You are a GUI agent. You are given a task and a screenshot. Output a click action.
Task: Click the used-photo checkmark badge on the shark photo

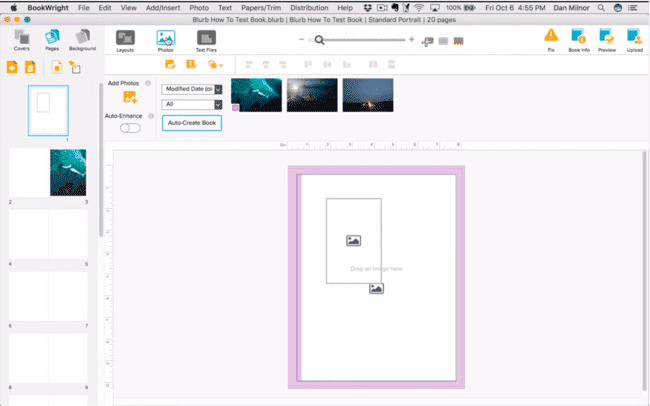235,108
